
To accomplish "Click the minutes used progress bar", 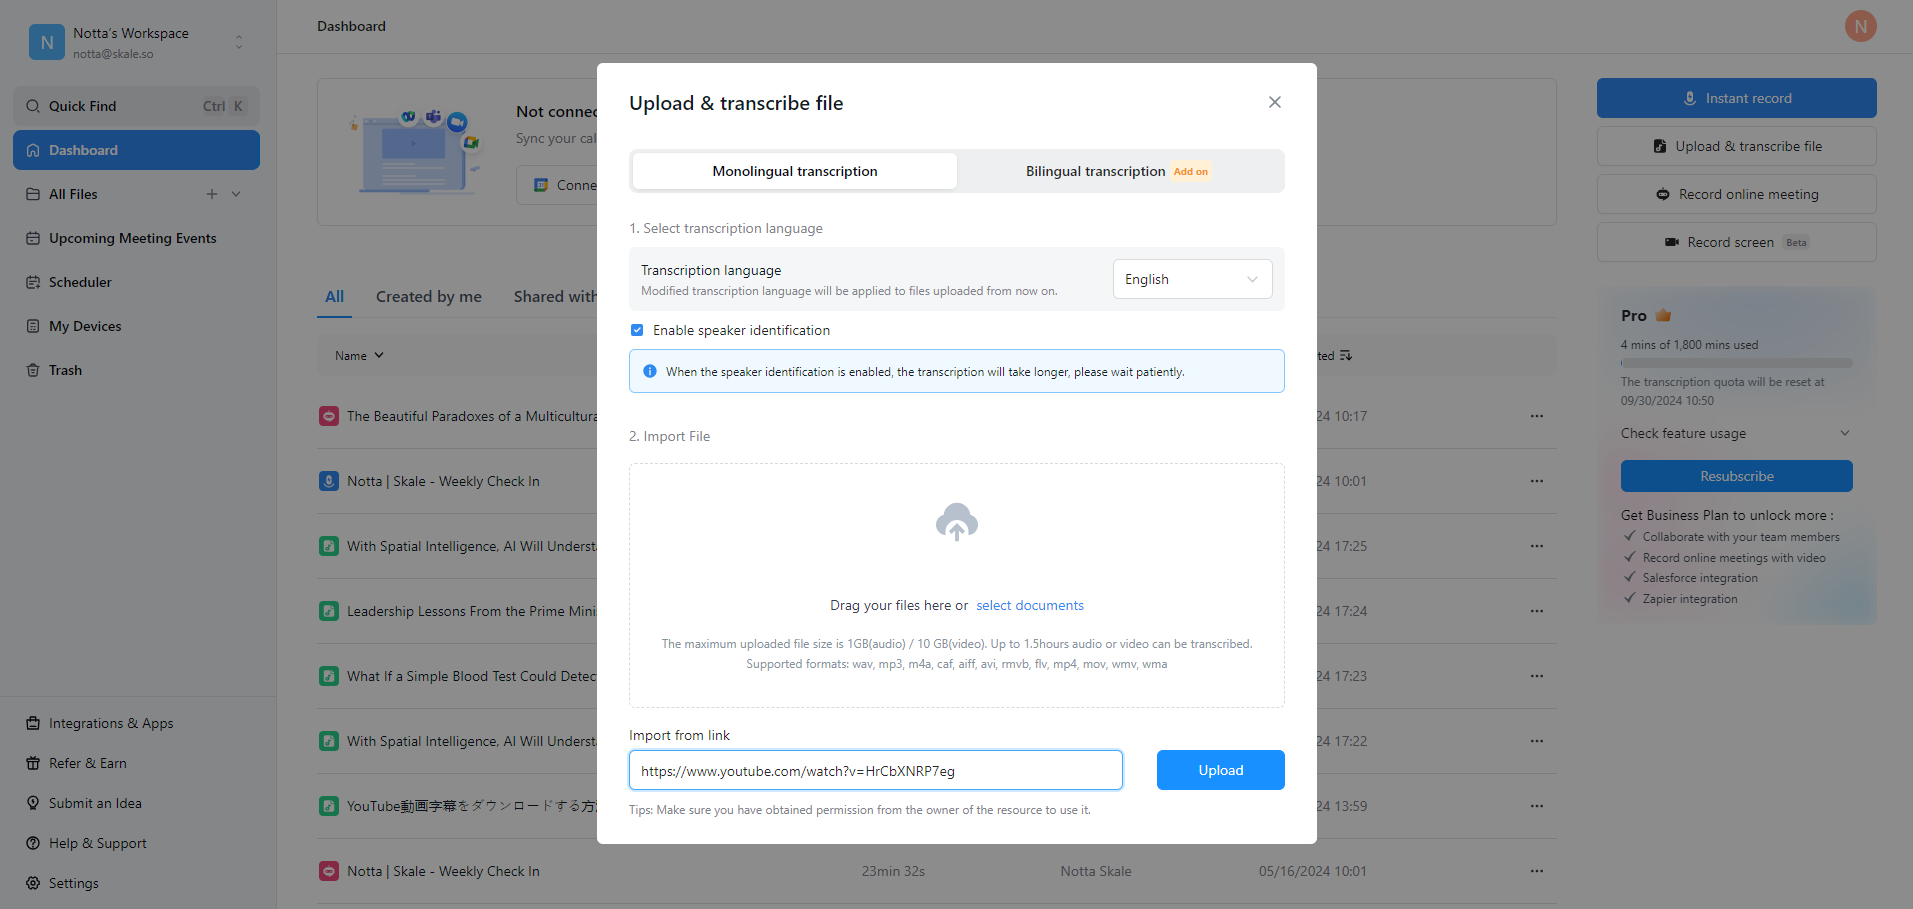I will coord(1736,363).
